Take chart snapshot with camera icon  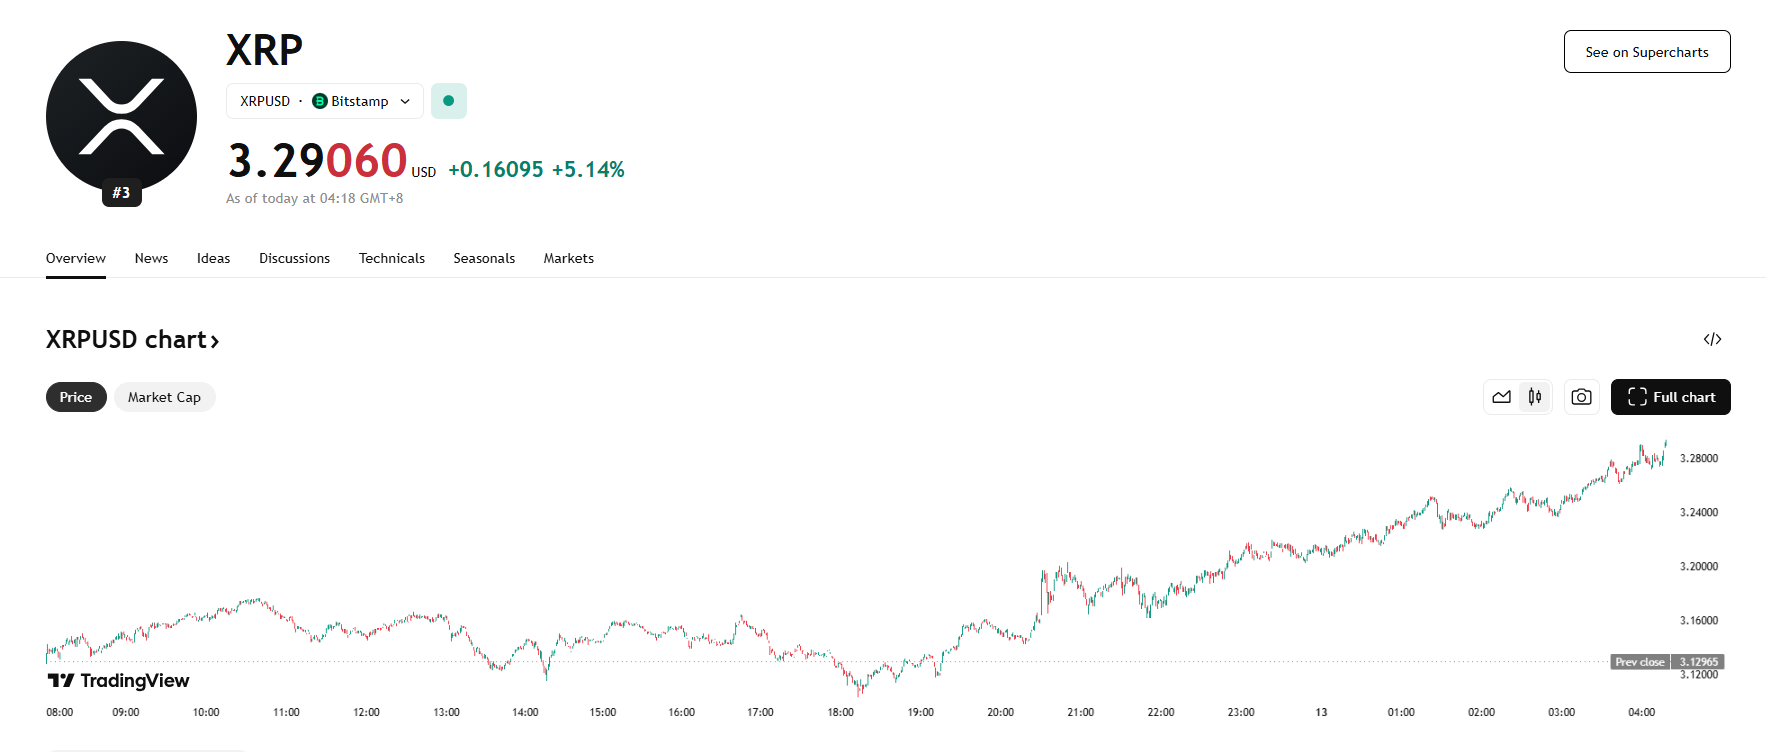tap(1581, 397)
